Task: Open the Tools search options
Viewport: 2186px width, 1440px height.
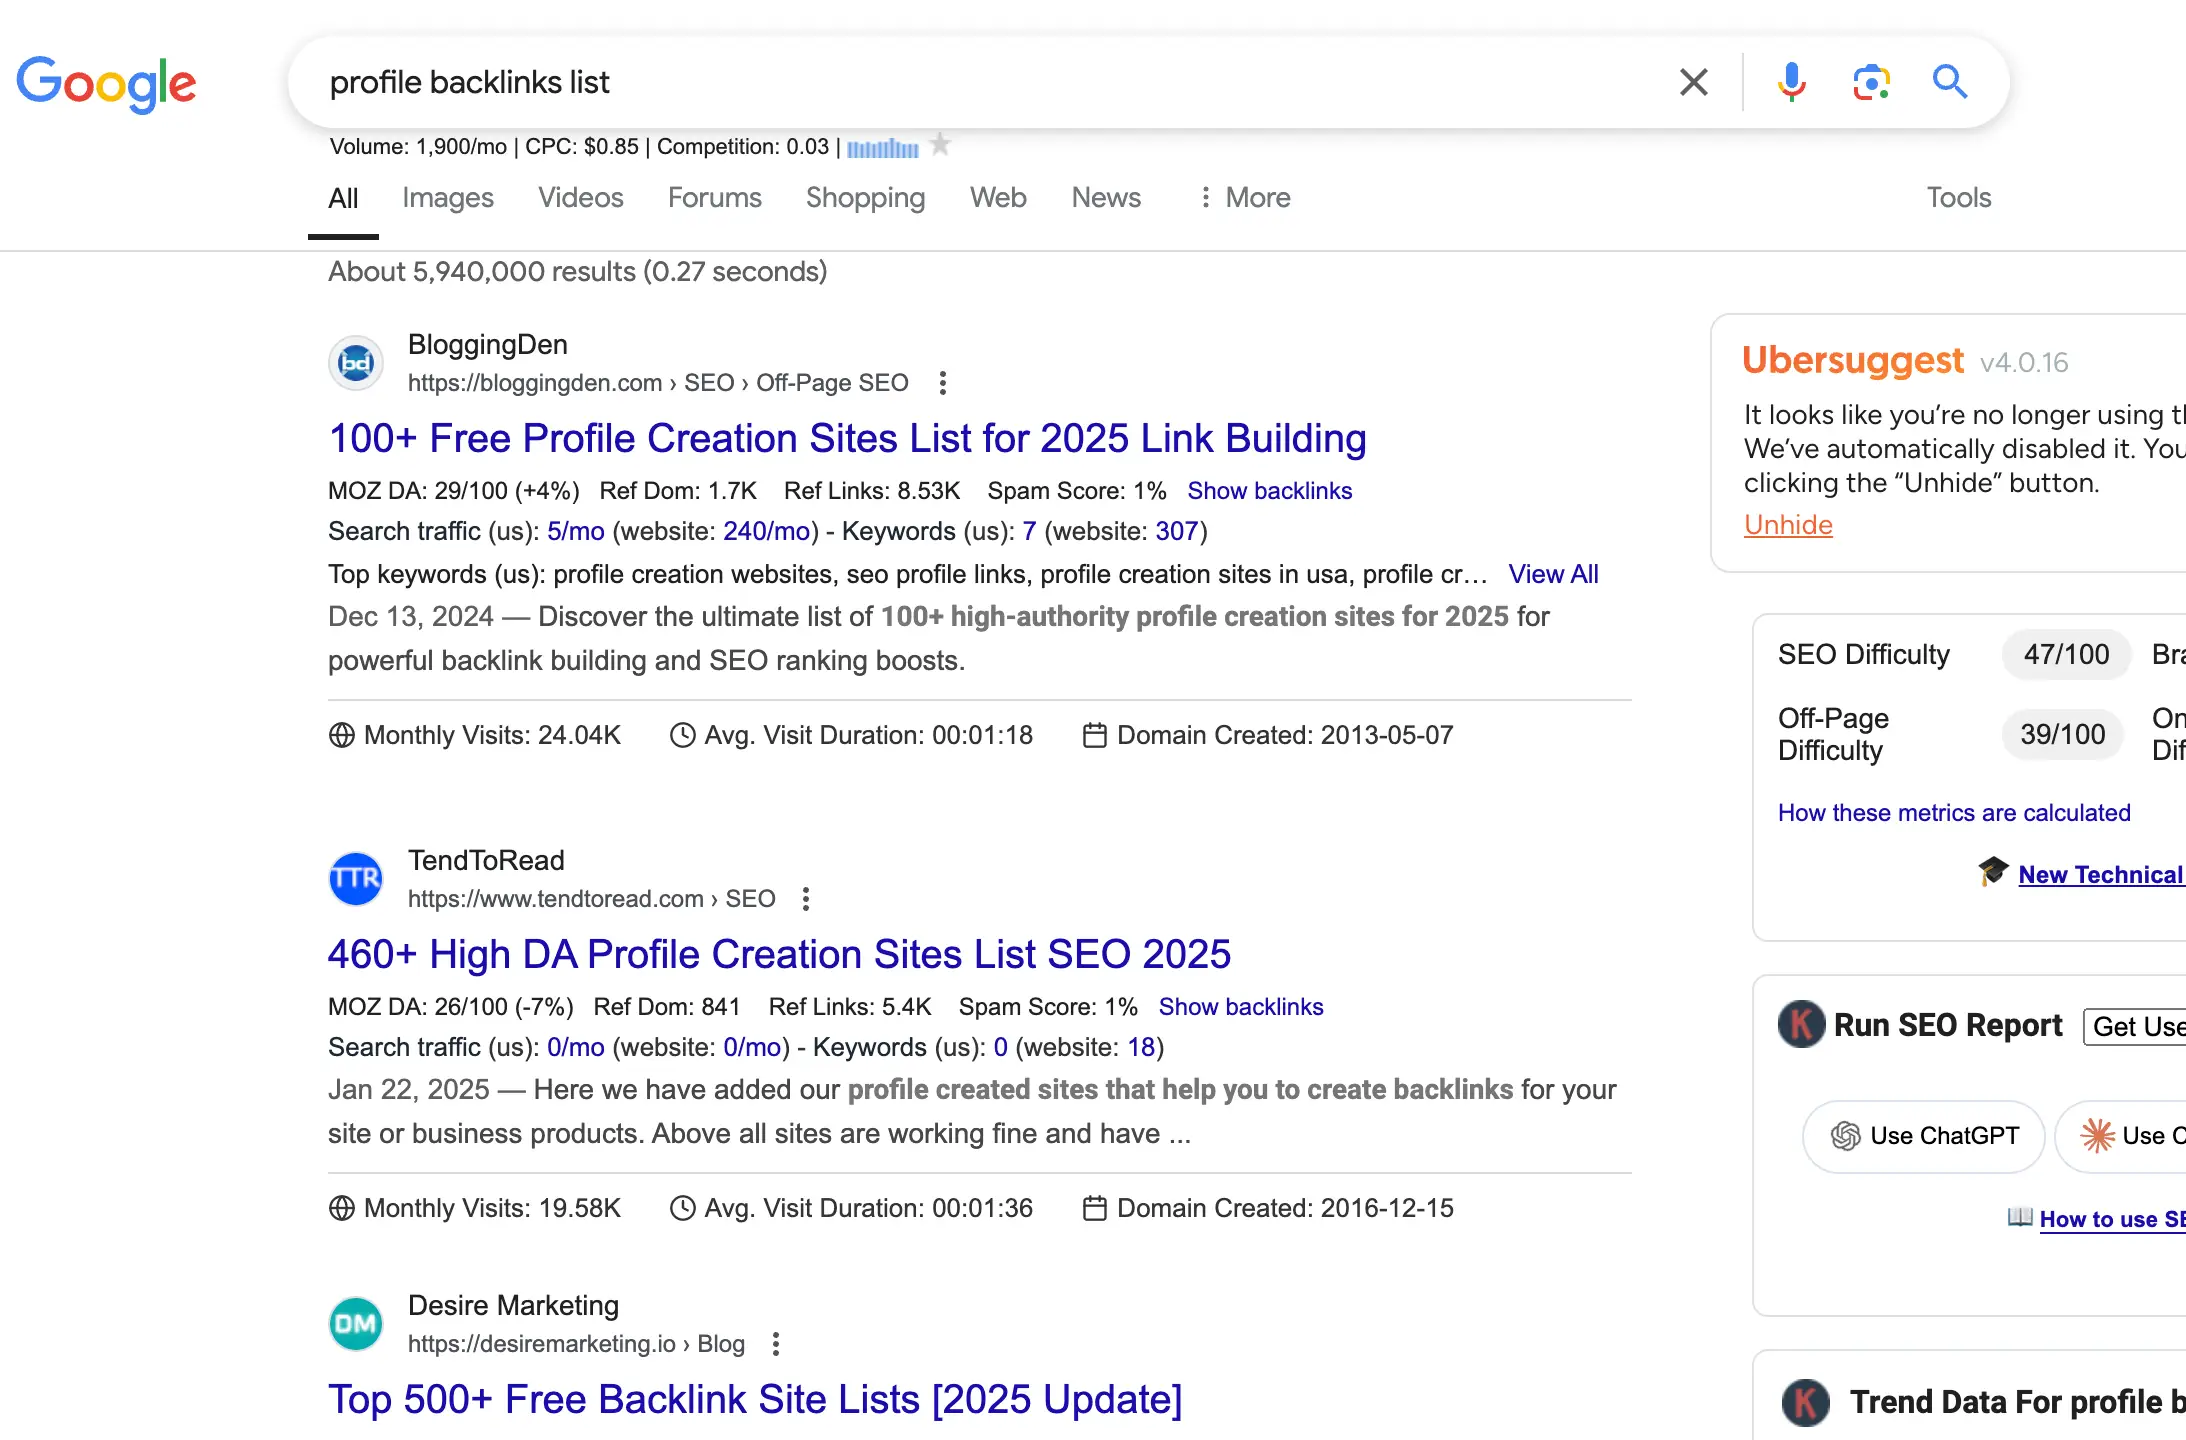Action: click(x=1959, y=198)
